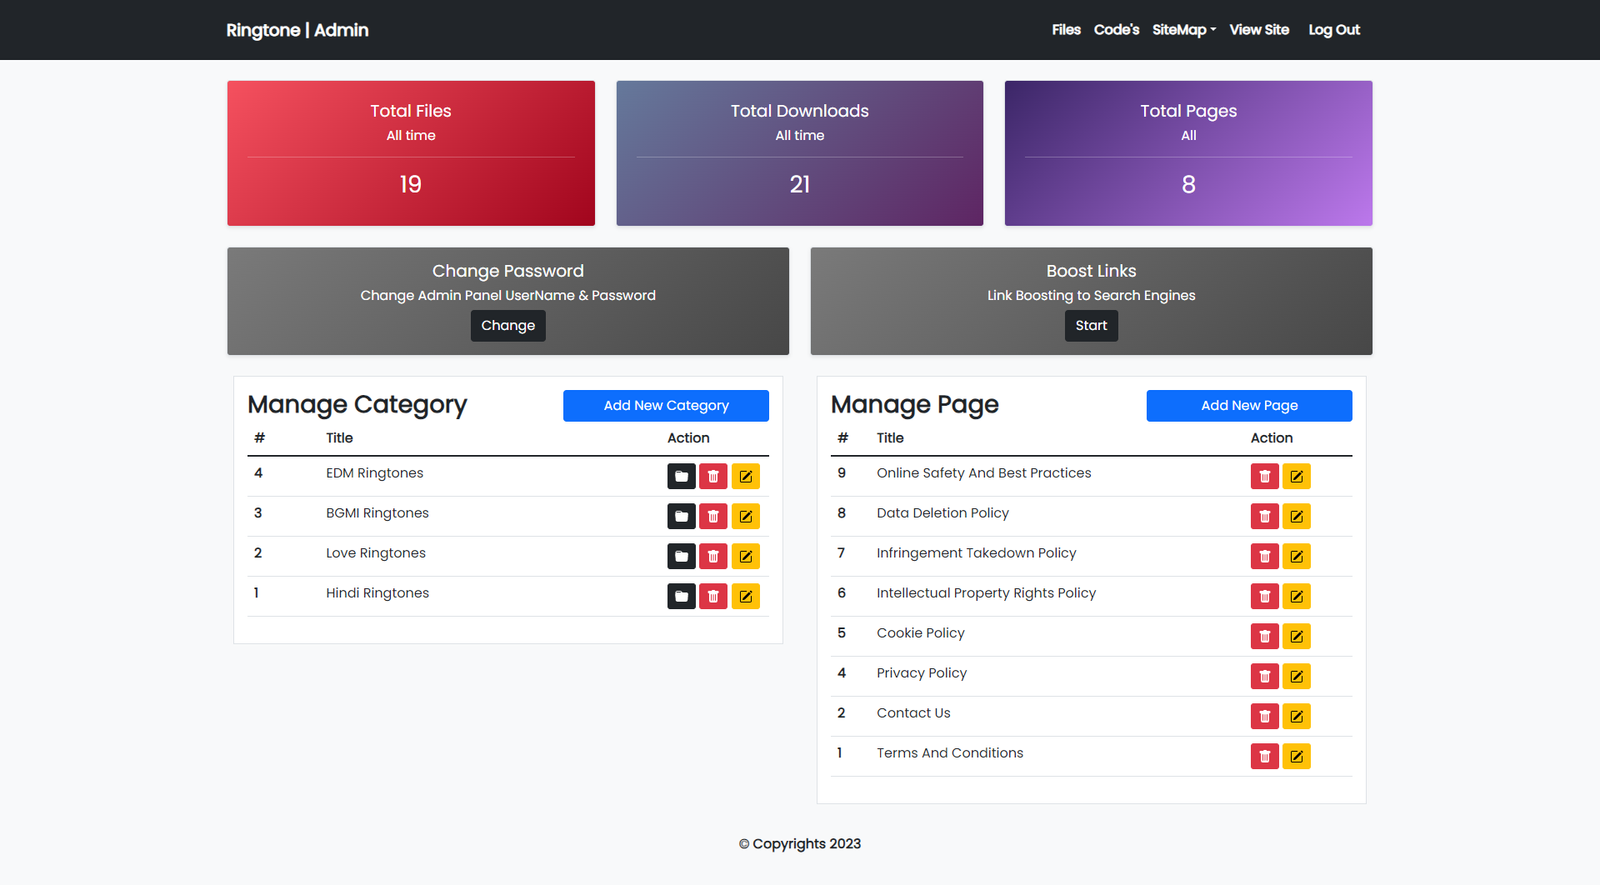Click the Ringtone | Admin brand link
This screenshot has height=885, width=1600.
point(297,30)
